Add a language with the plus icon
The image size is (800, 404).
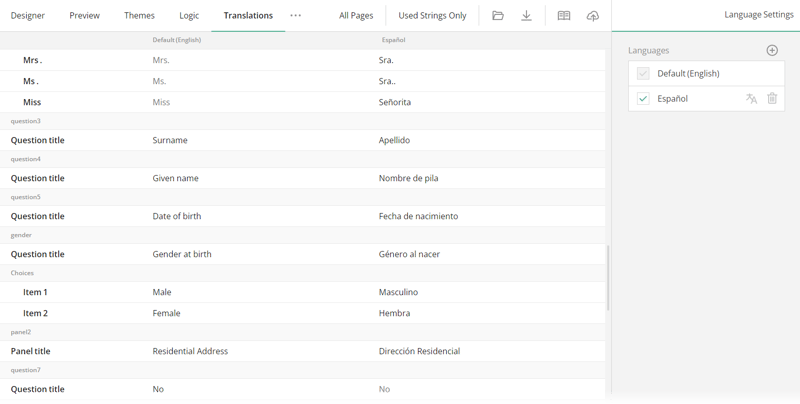[x=772, y=50]
